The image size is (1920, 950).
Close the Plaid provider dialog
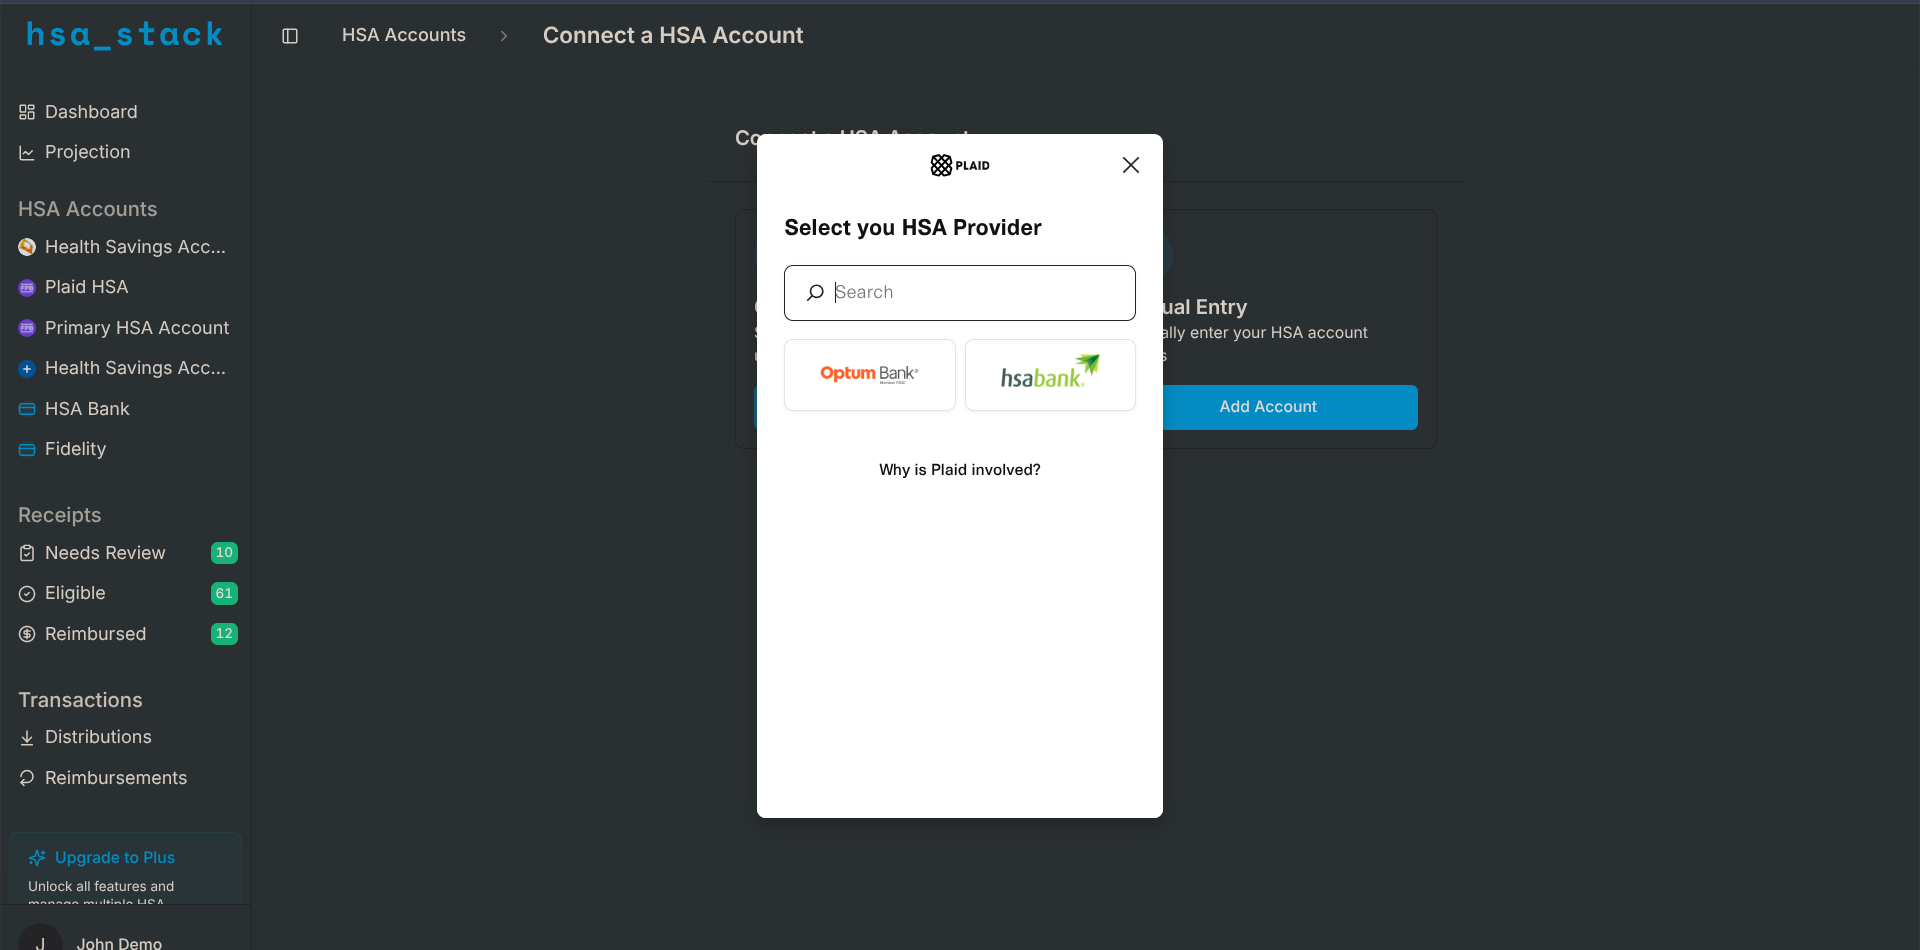1131,165
